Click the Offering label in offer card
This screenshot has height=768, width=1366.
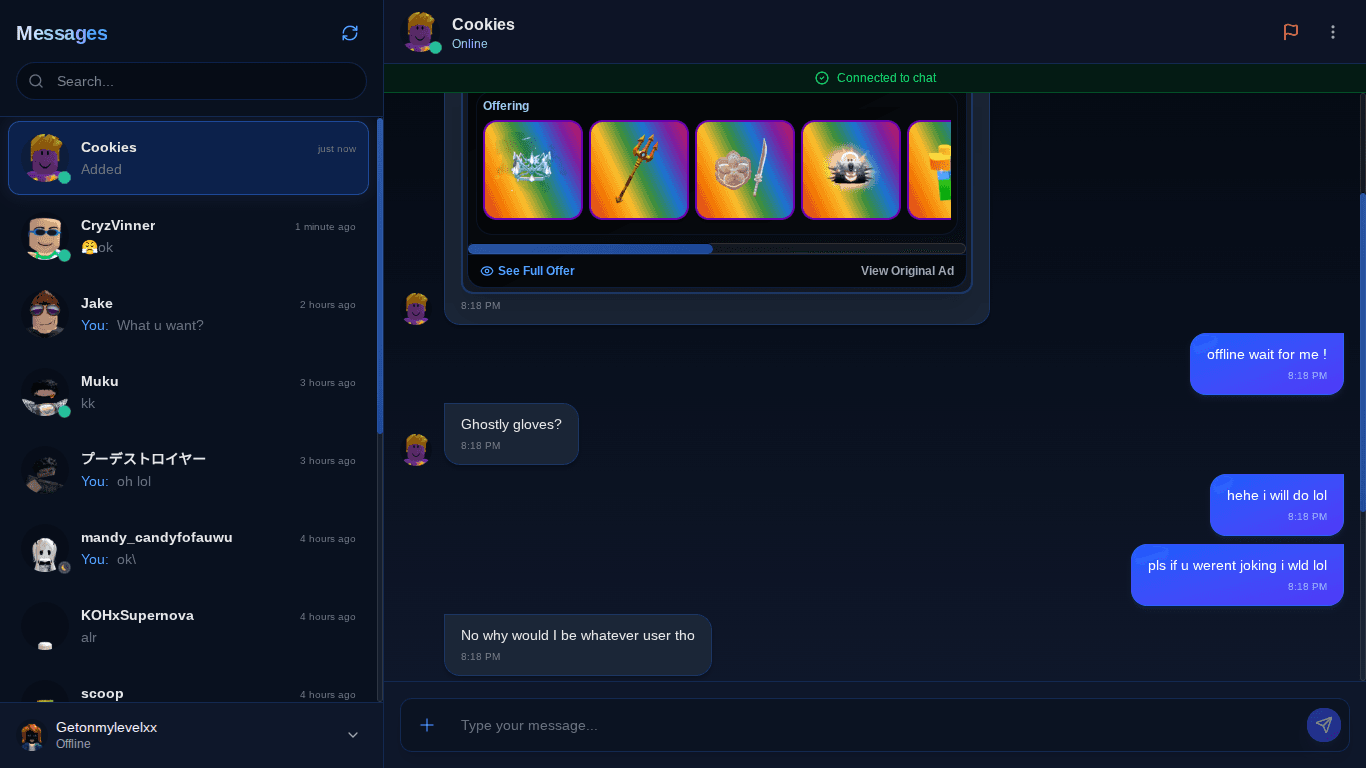pos(506,106)
